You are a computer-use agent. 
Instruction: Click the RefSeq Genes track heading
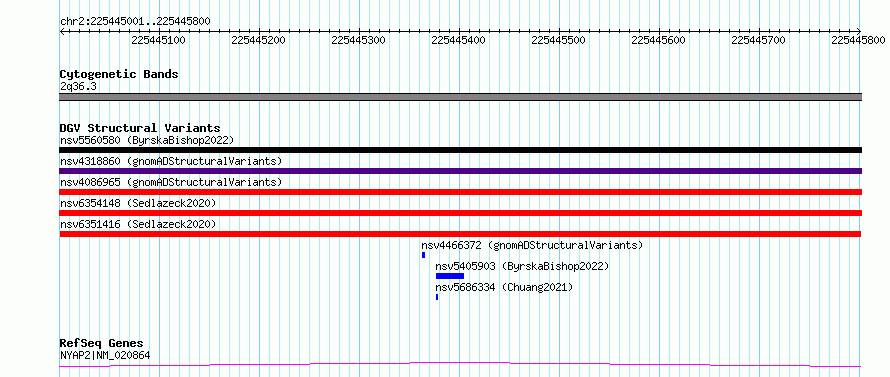pos(102,344)
